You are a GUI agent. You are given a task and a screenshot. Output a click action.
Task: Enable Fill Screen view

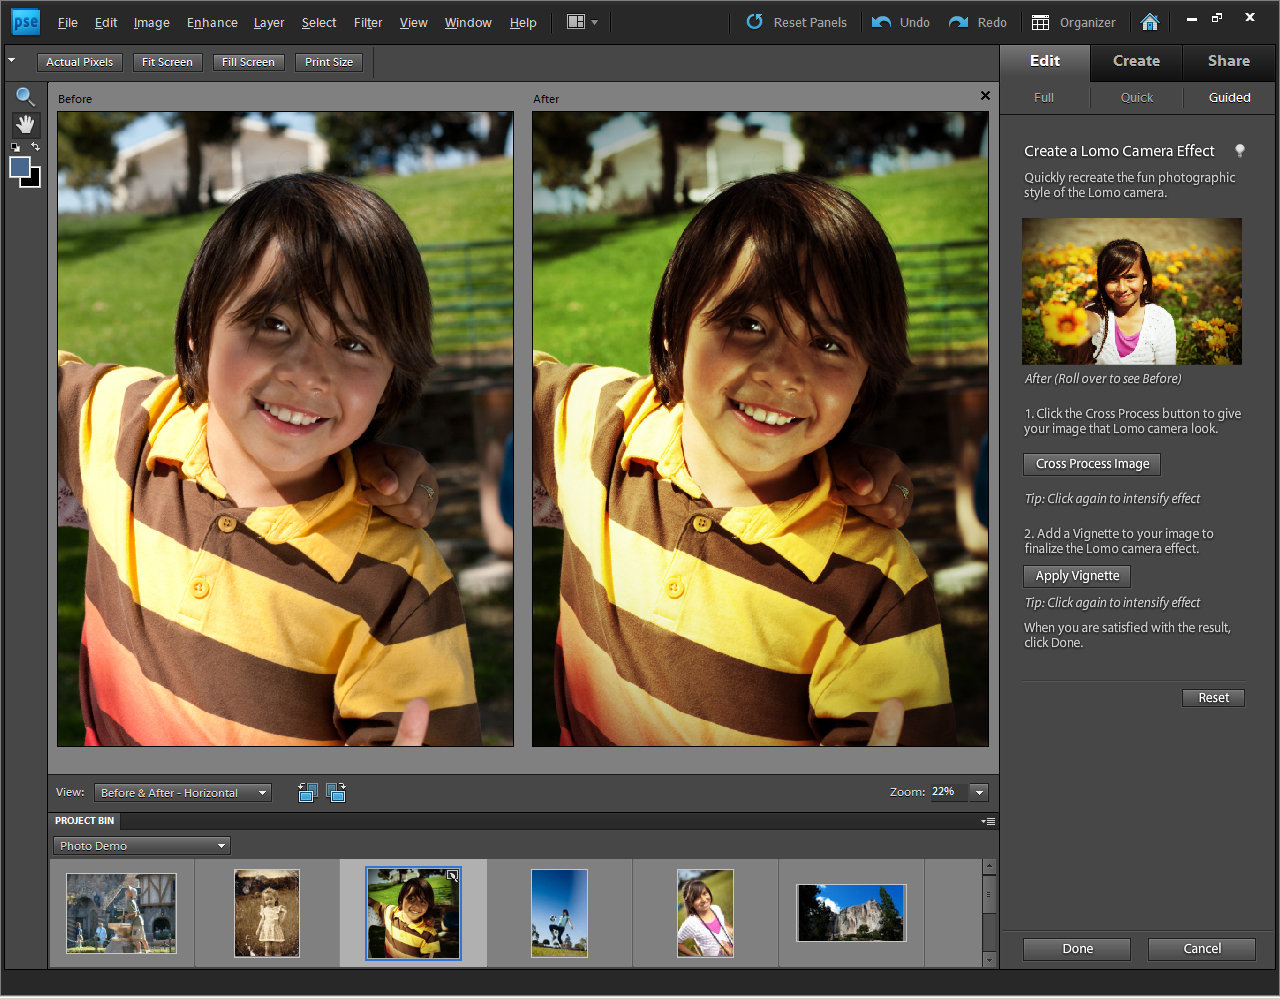pos(248,61)
